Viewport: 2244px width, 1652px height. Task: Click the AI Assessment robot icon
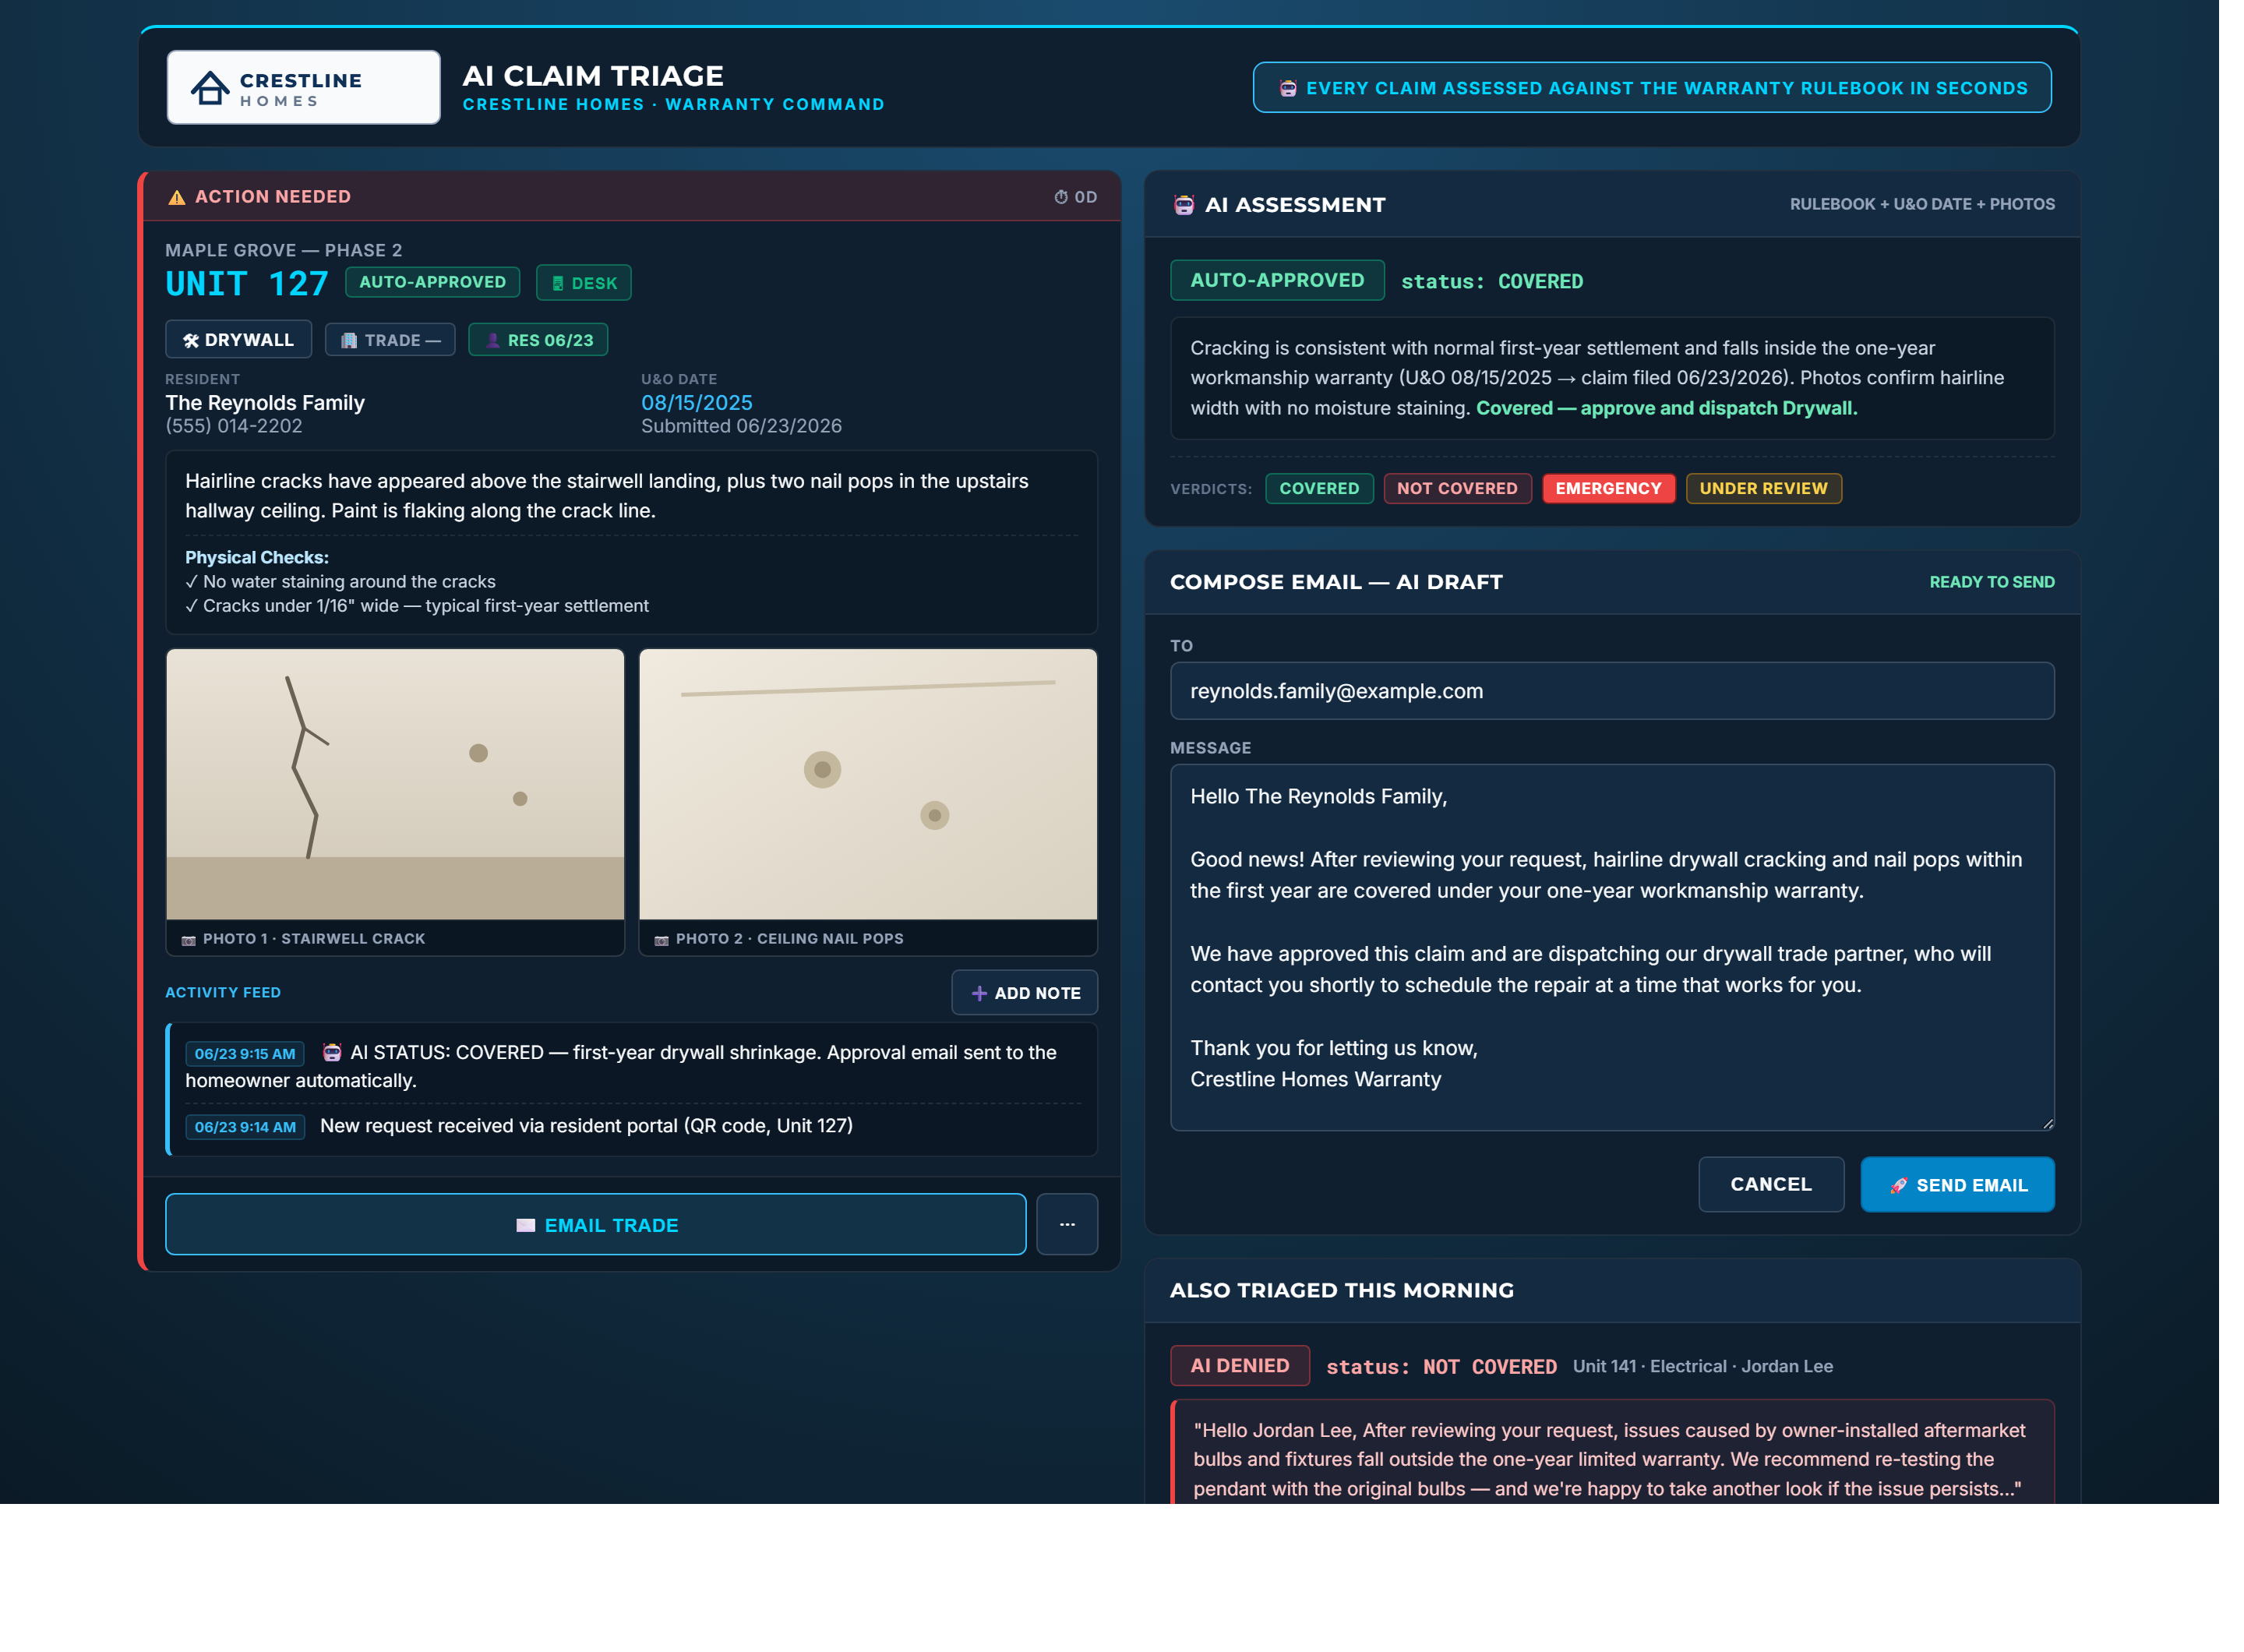[1184, 205]
